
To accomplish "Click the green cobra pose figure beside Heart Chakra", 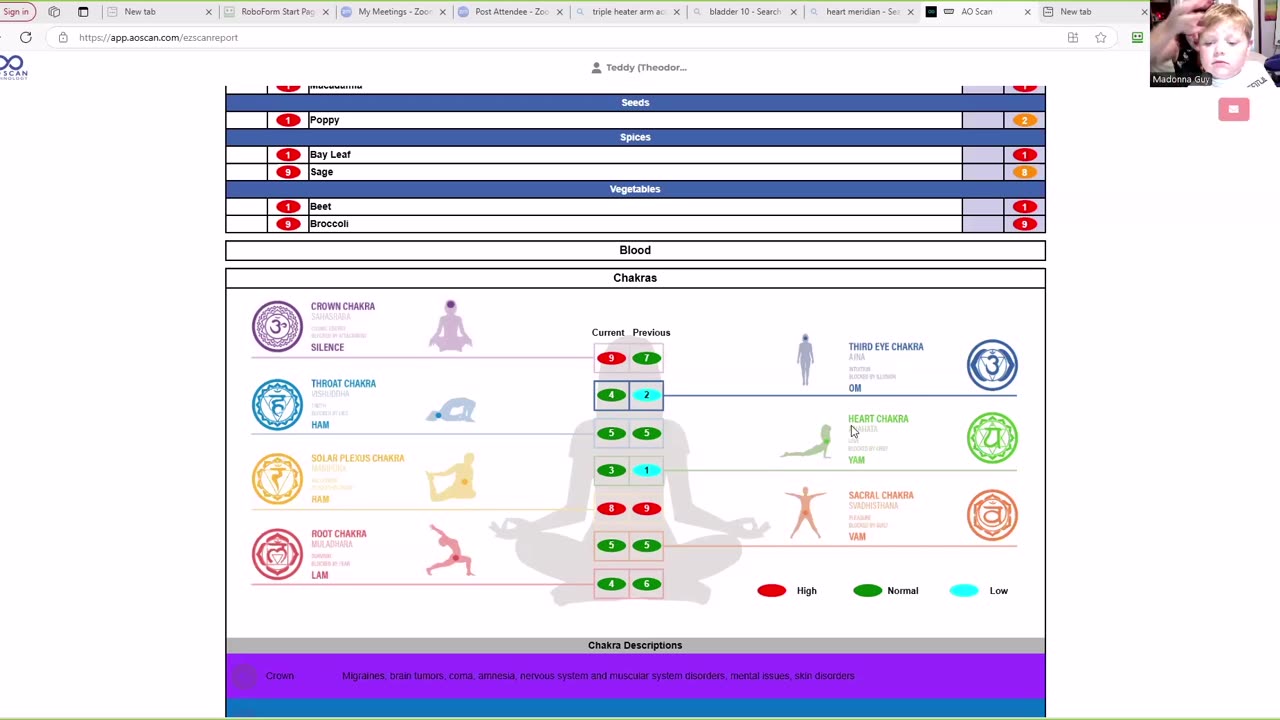I will click(x=807, y=442).
